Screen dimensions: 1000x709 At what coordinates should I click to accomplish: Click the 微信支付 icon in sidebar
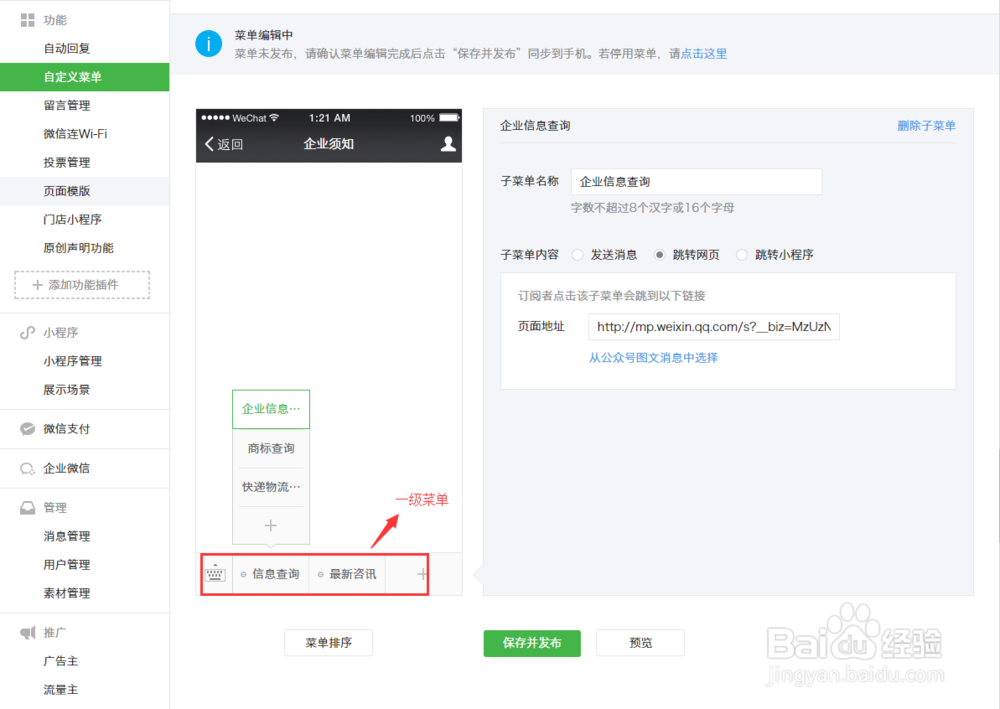(x=27, y=428)
